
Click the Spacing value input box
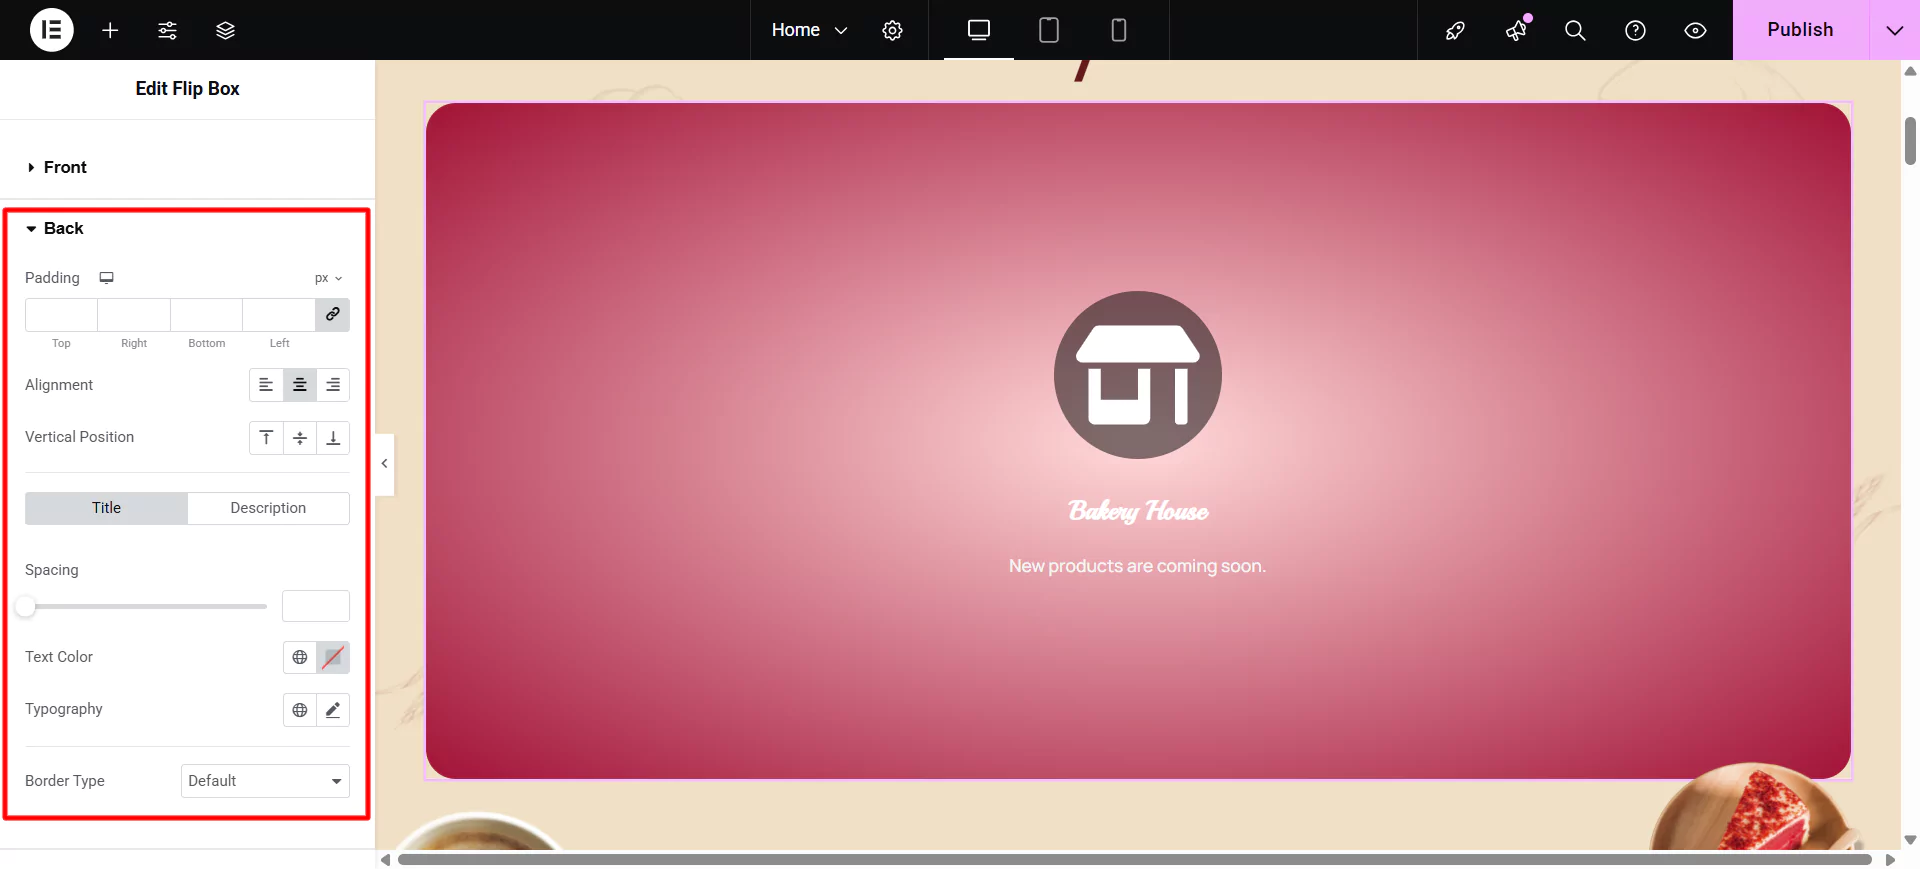click(316, 606)
